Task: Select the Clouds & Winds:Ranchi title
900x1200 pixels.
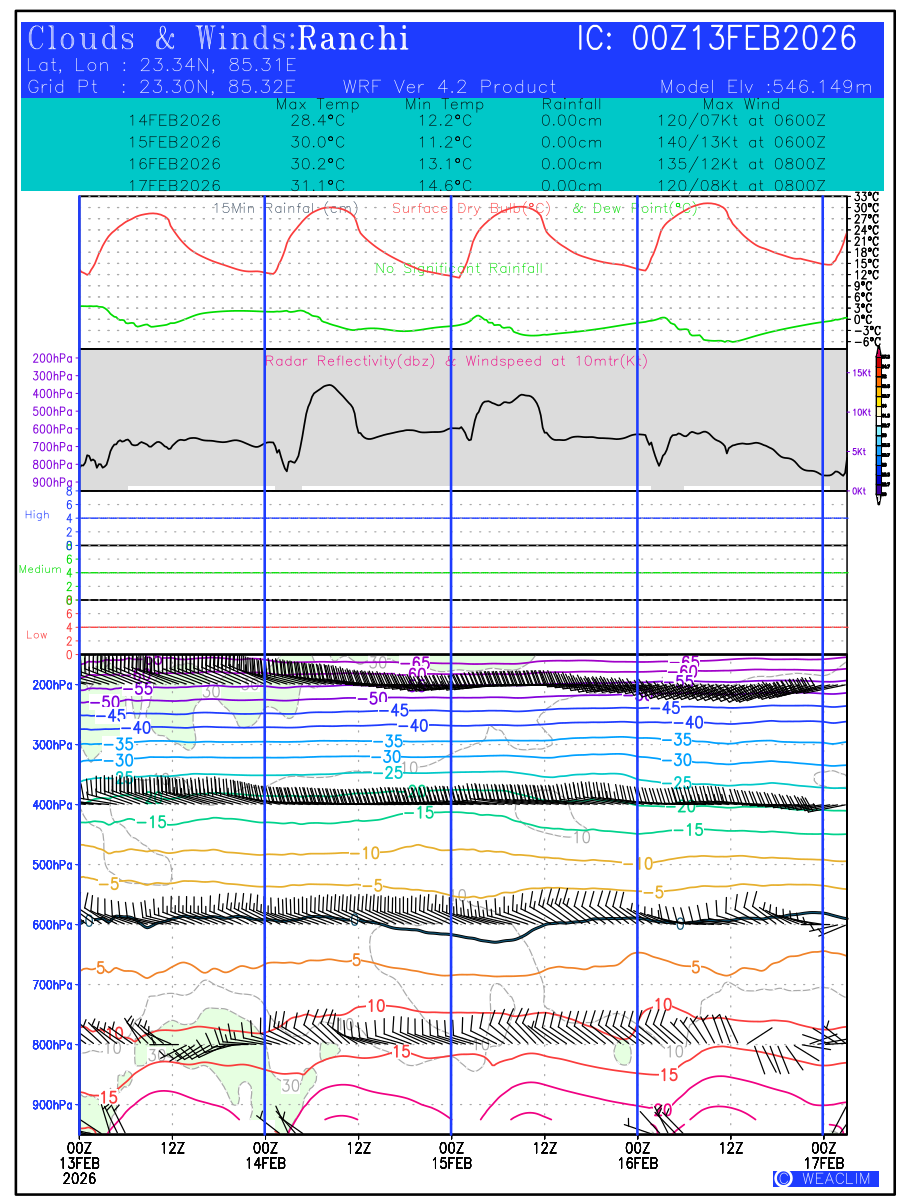Action: click(x=219, y=39)
